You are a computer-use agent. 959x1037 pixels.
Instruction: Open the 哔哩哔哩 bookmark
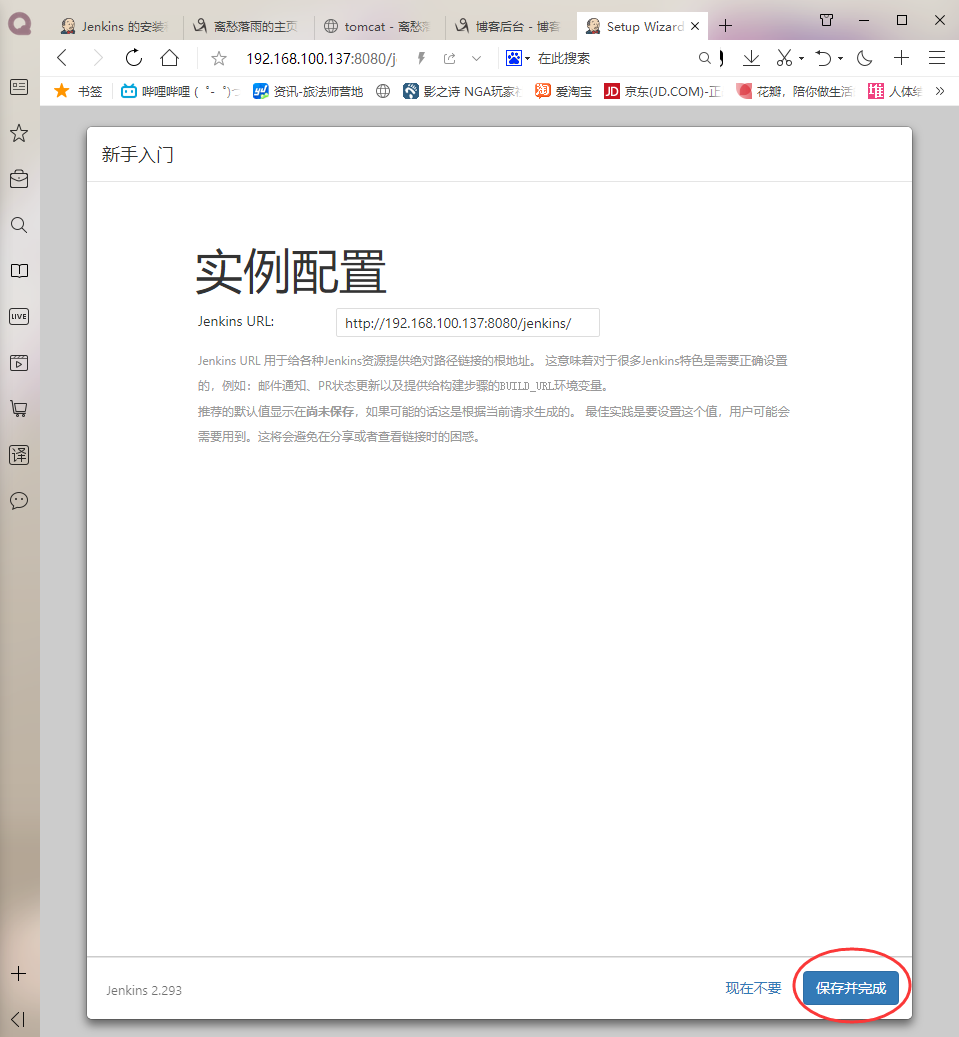click(x=180, y=91)
